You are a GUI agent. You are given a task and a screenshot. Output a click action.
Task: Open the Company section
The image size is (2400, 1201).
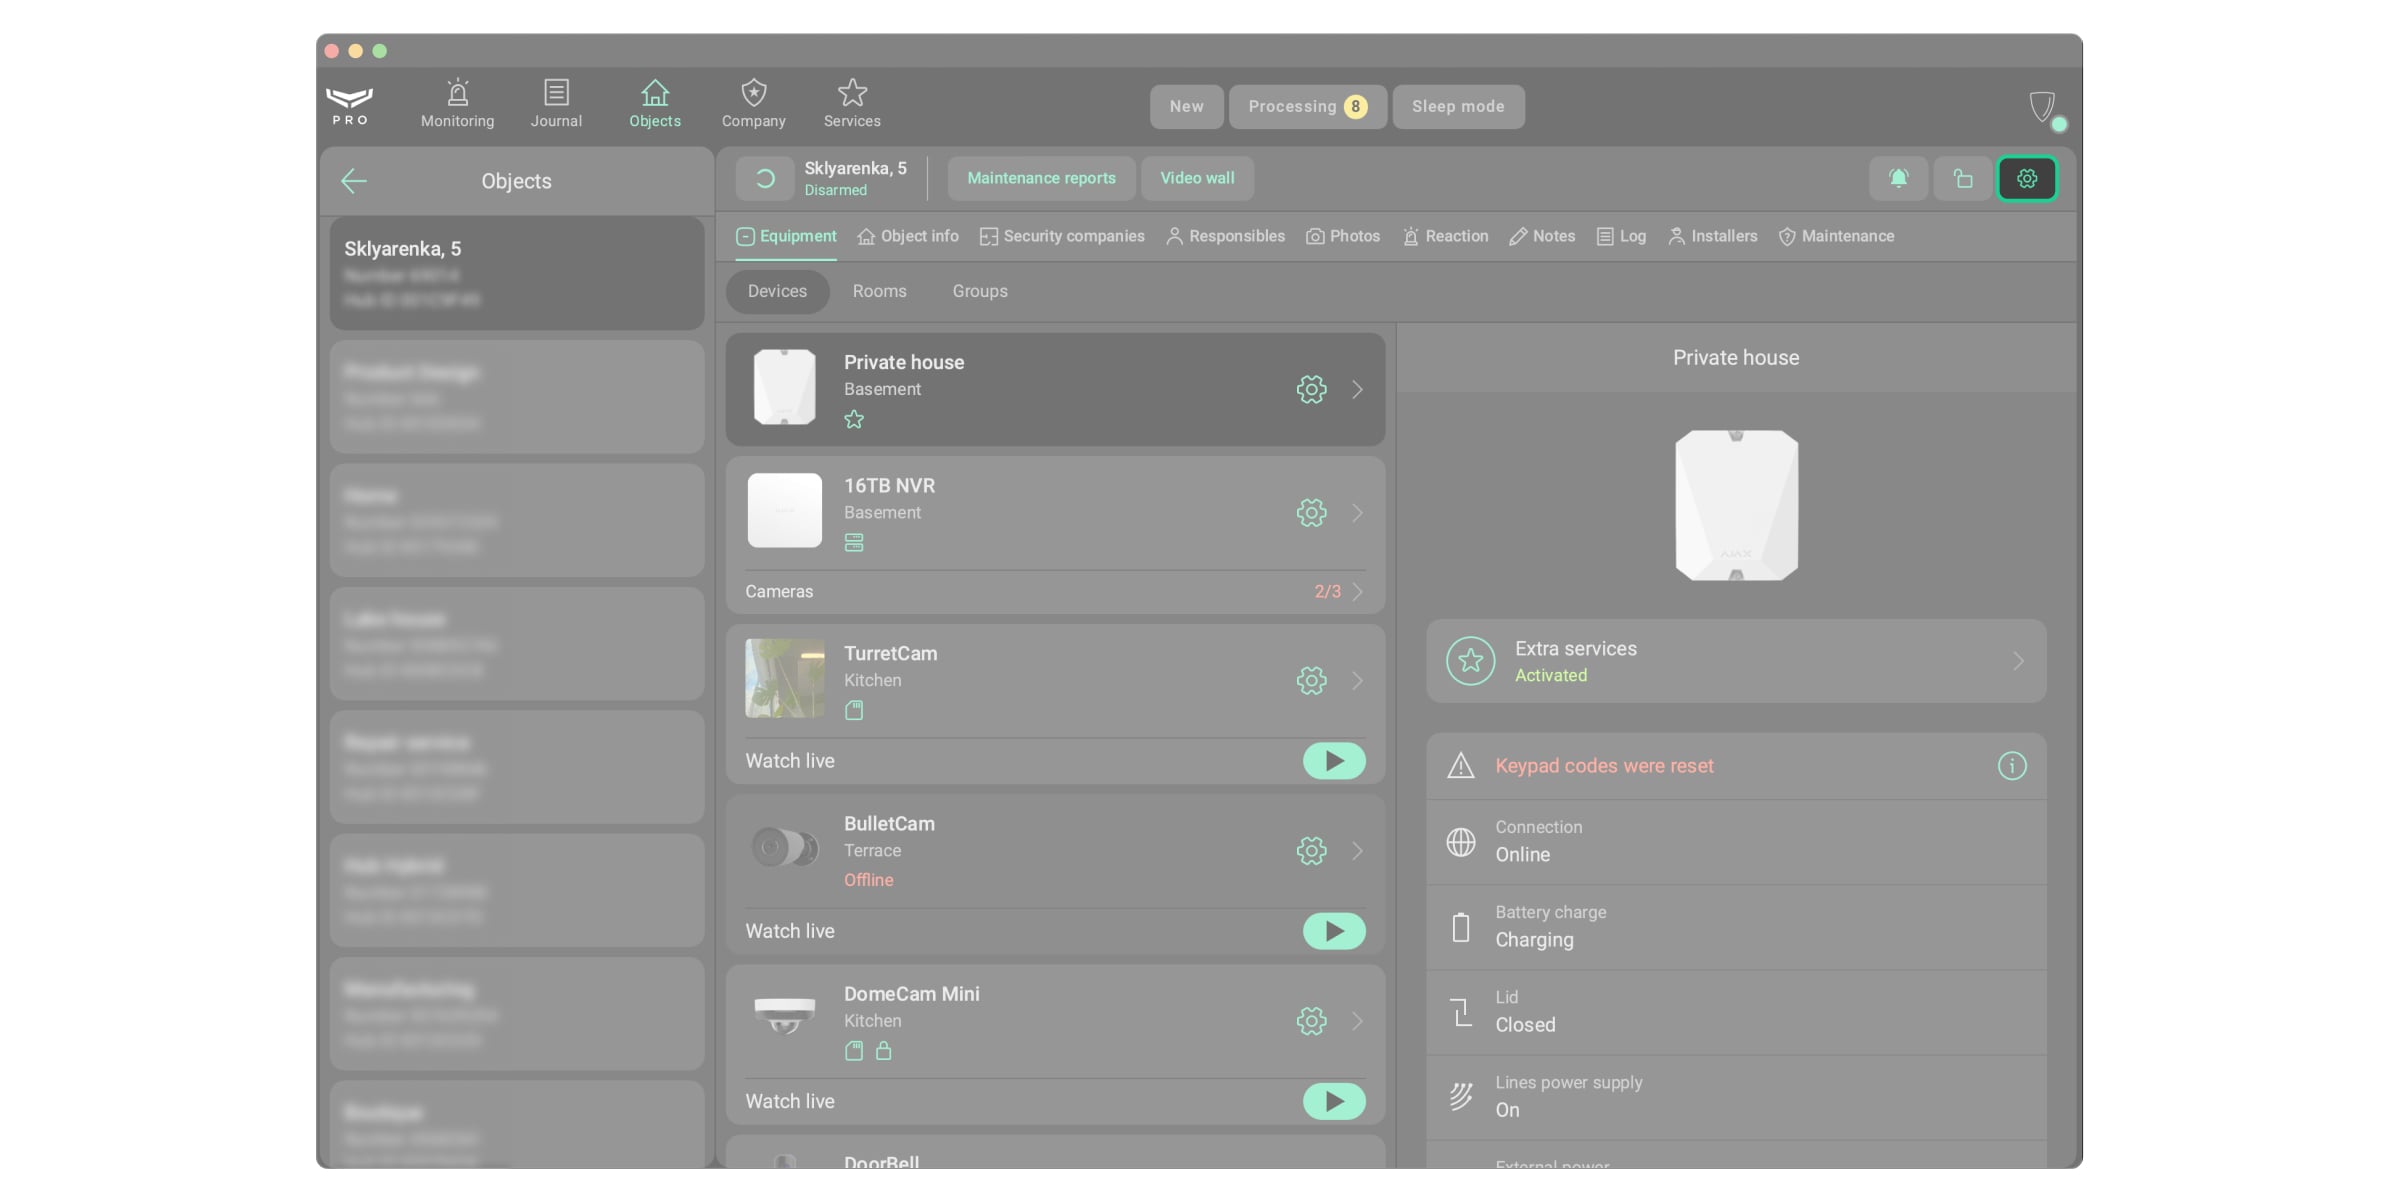(754, 104)
